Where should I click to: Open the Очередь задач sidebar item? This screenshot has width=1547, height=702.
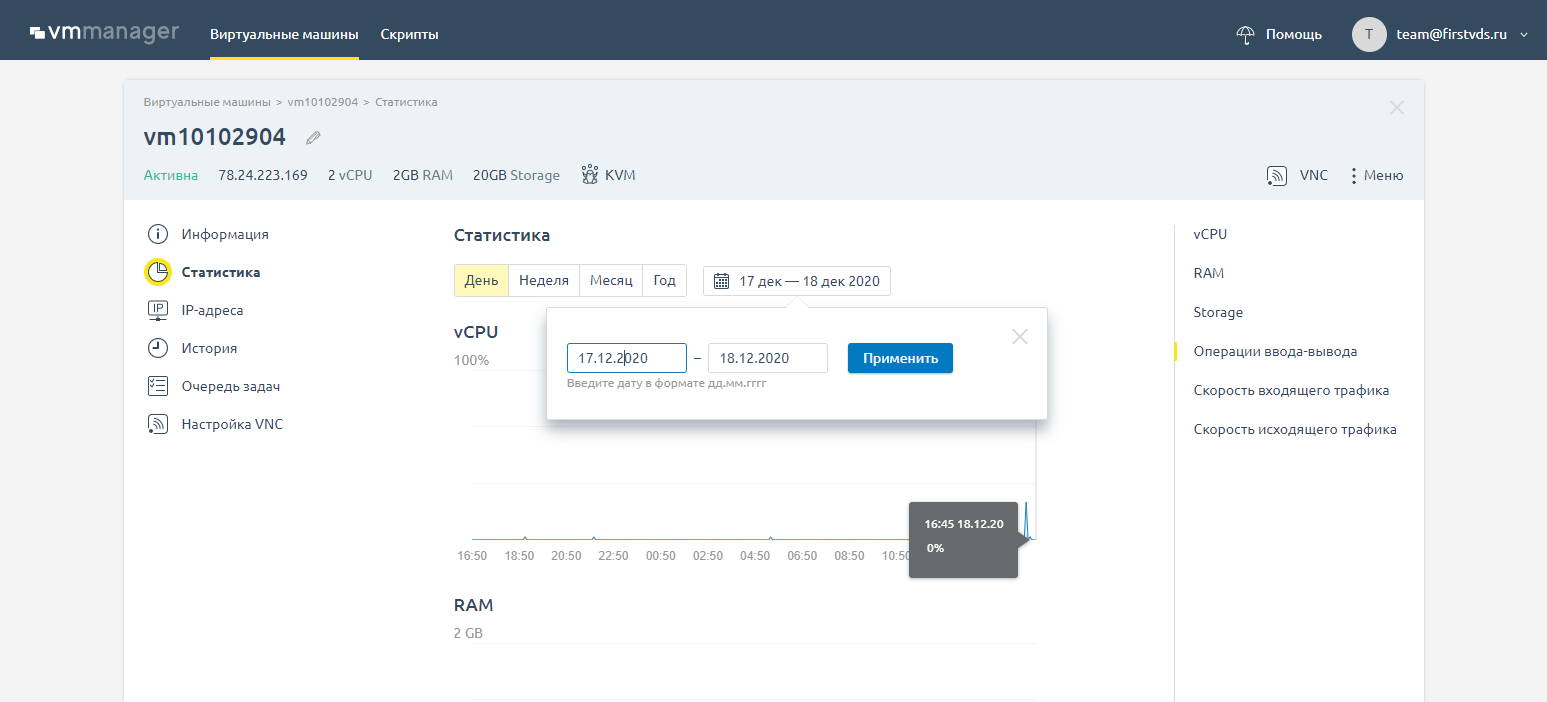pos(231,386)
